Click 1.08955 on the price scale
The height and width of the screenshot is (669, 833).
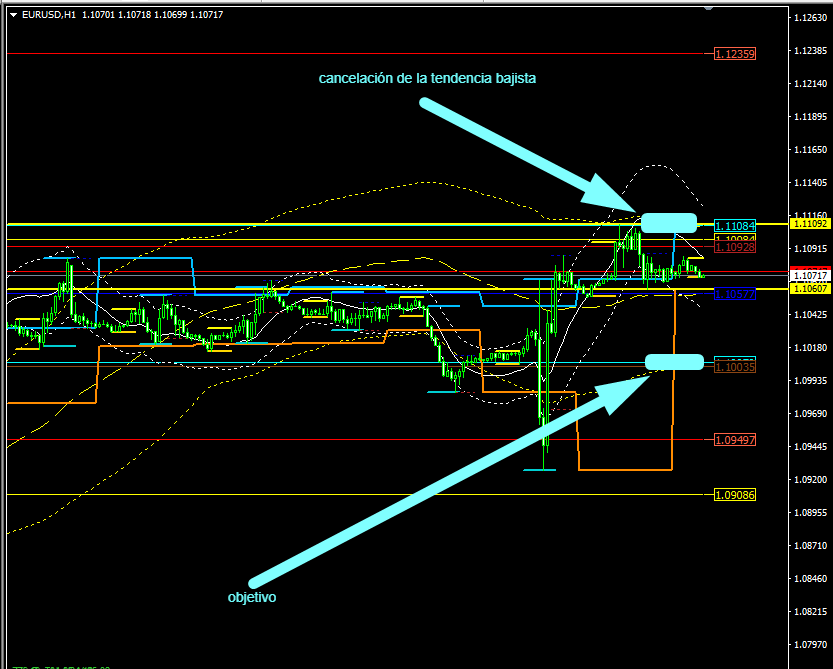tap(811, 512)
